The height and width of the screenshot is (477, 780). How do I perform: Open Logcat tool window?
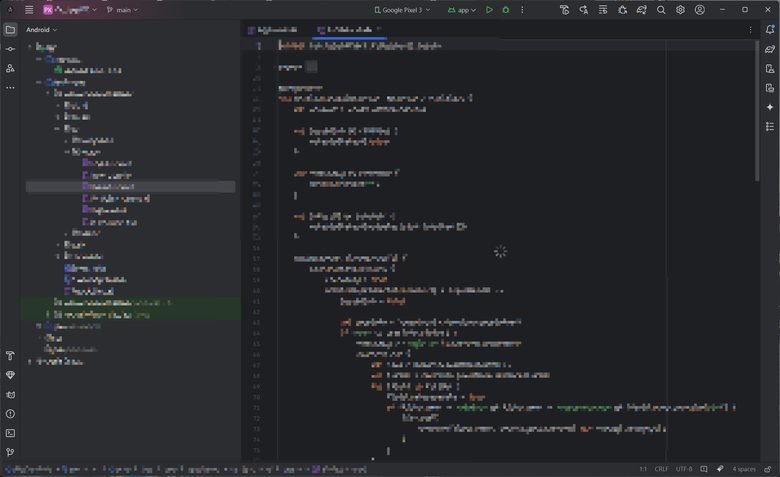click(x=10, y=394)
